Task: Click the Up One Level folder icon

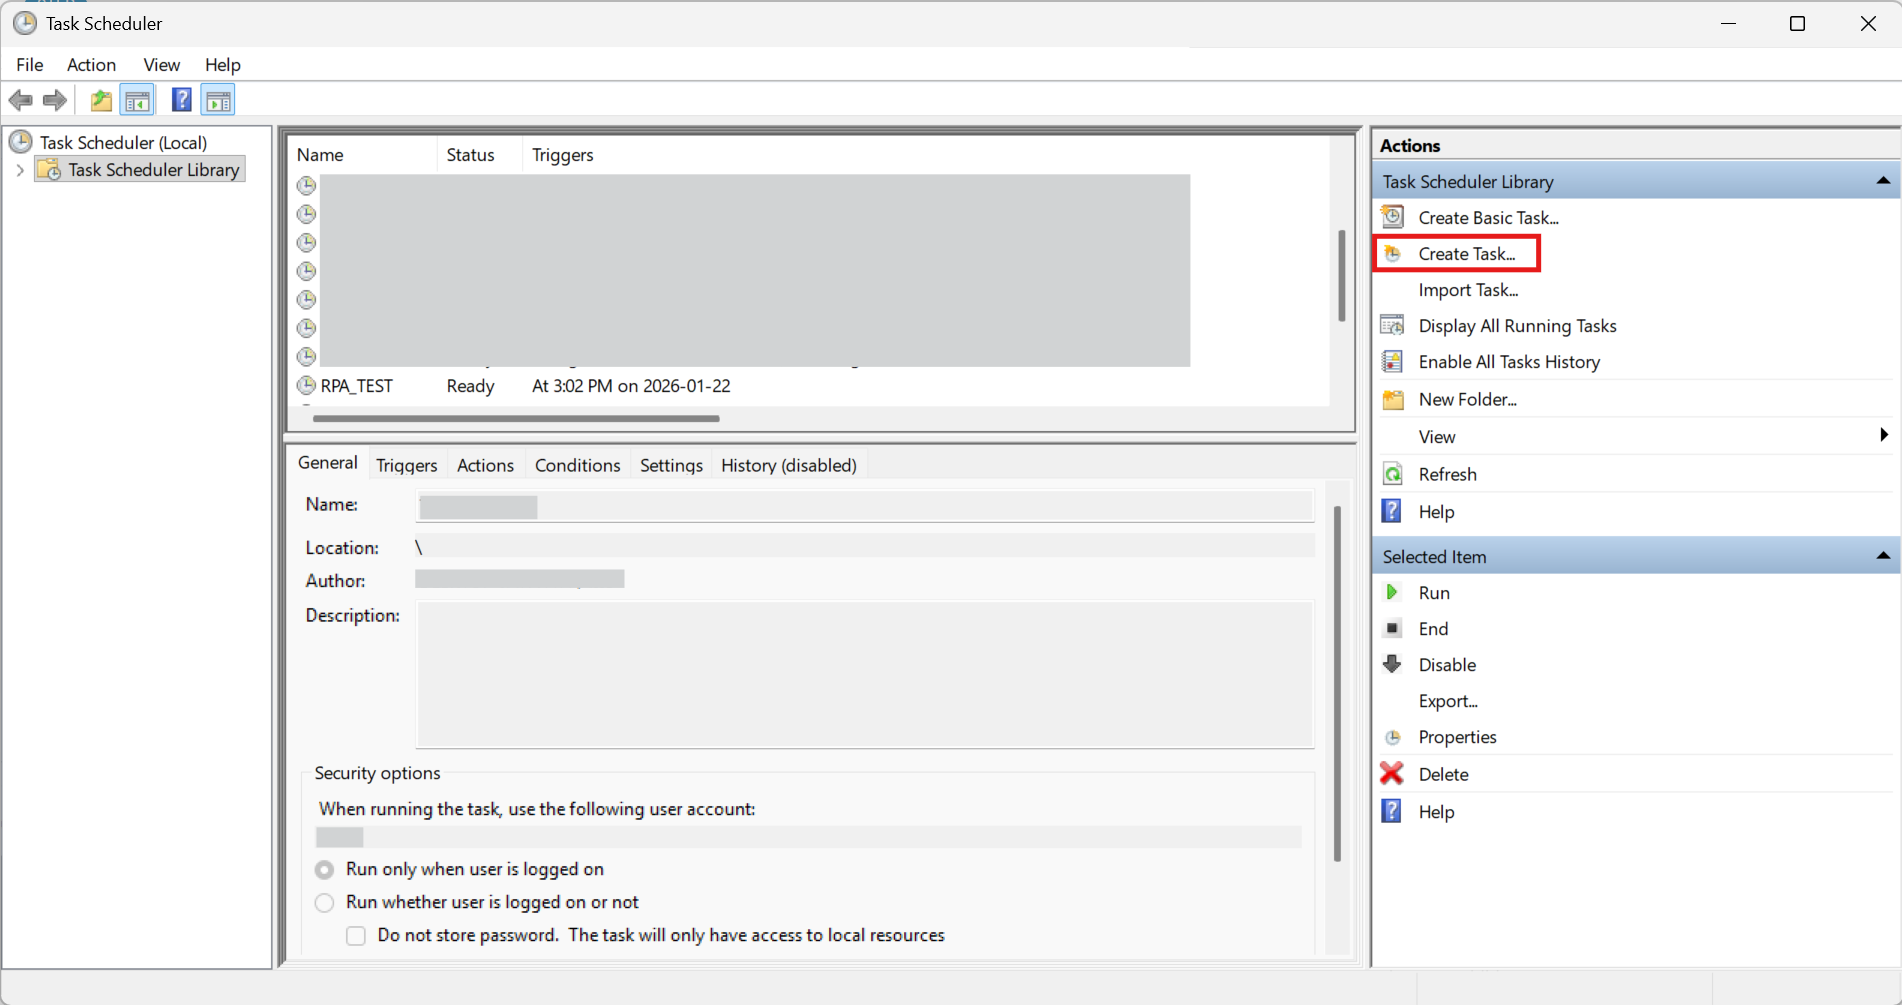Action: coord(101,100)
